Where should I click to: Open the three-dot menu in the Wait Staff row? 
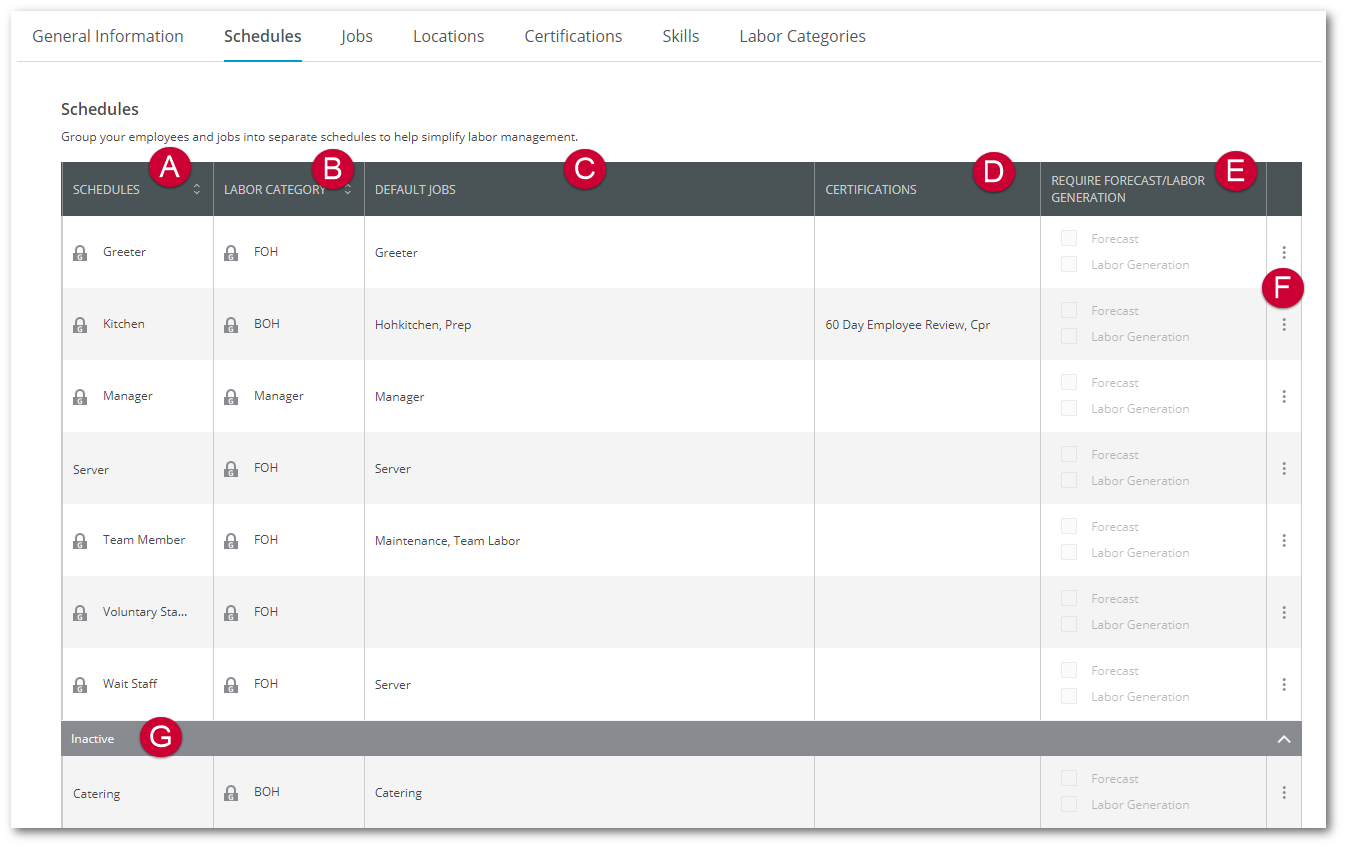[x=1284, y=684]
